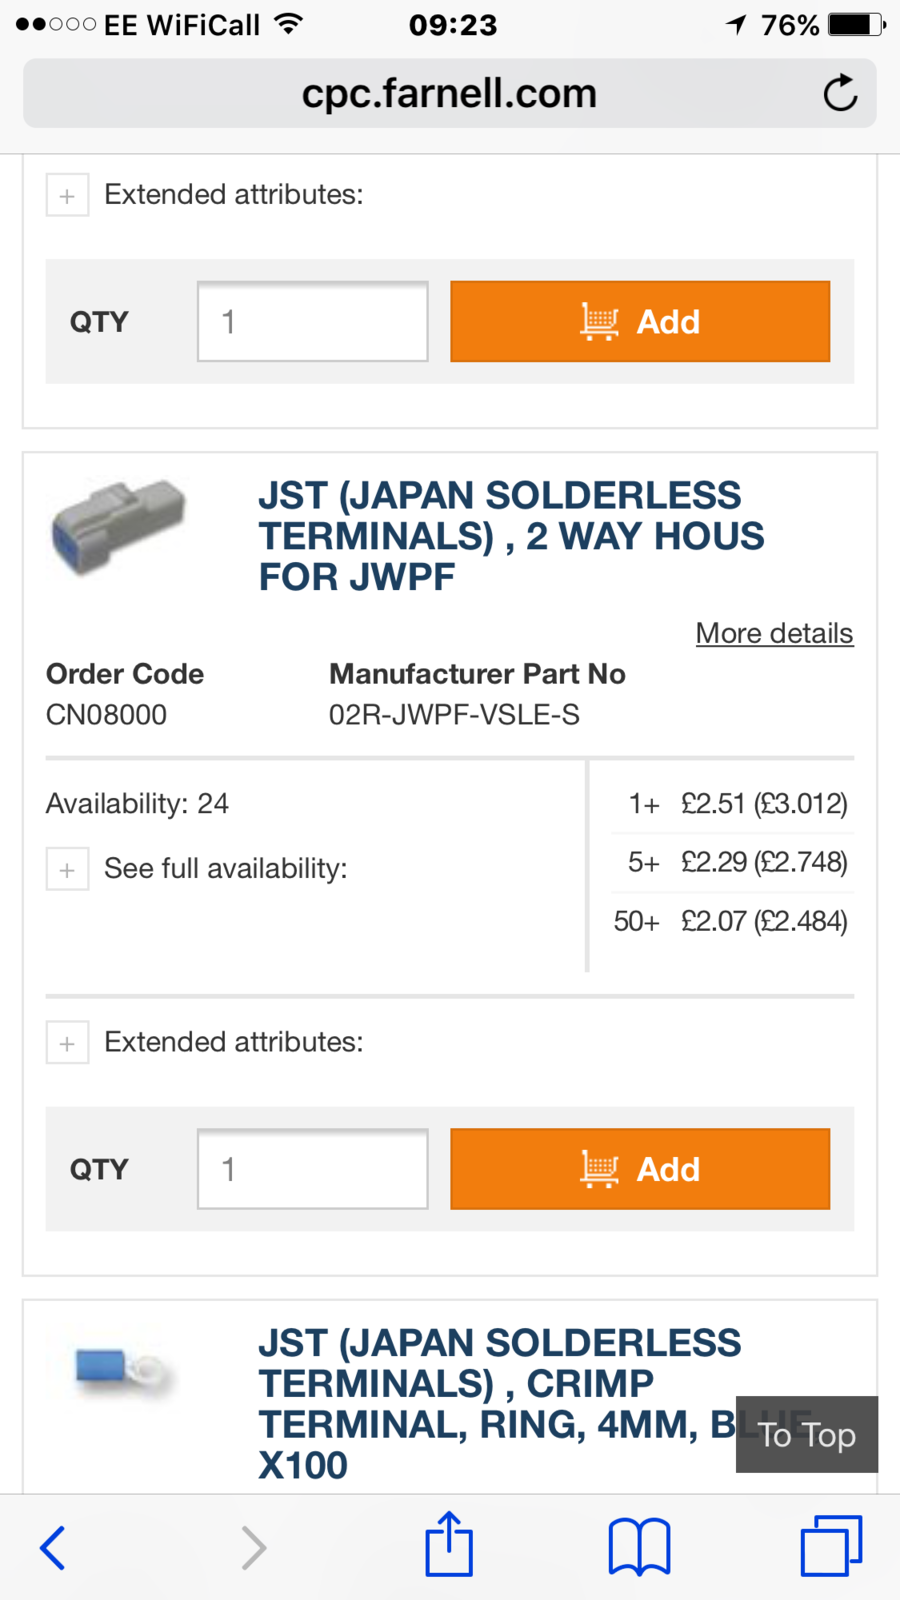Show all open Safari tabs
Image resolution: width=900 pixels, height=1600 pixels.
tap(831, 1547)
